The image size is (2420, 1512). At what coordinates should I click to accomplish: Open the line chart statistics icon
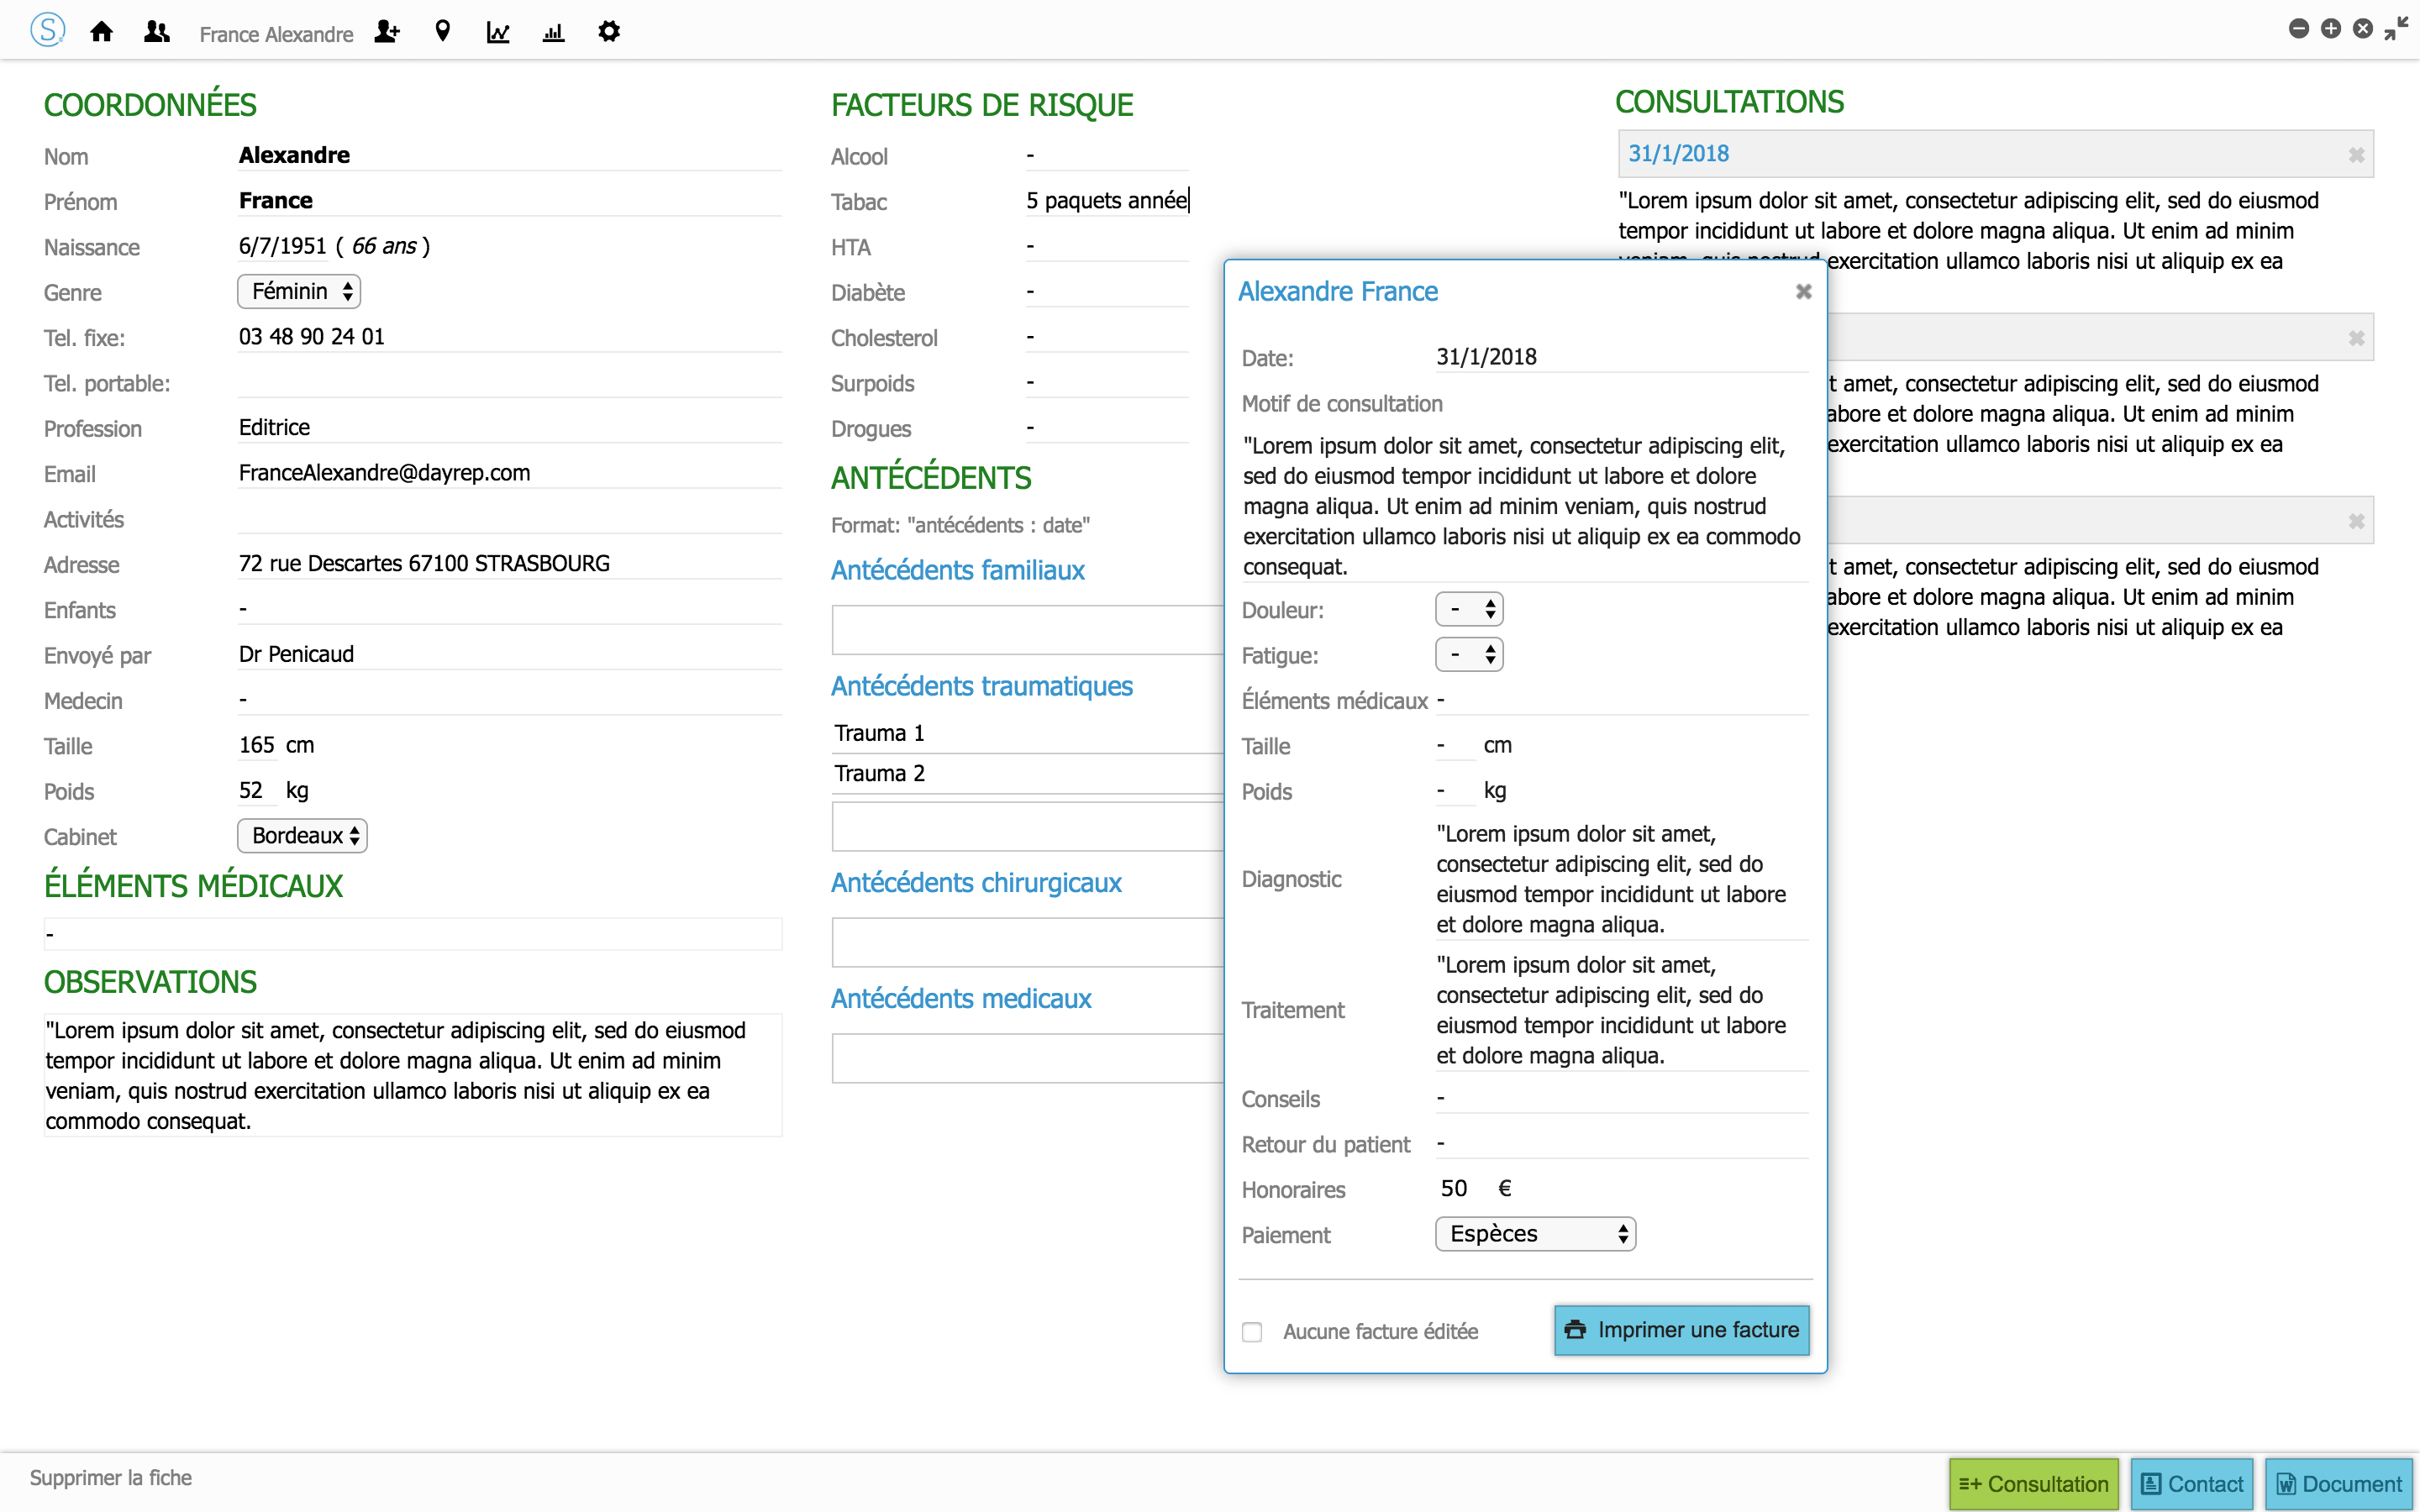pos(498,32)
